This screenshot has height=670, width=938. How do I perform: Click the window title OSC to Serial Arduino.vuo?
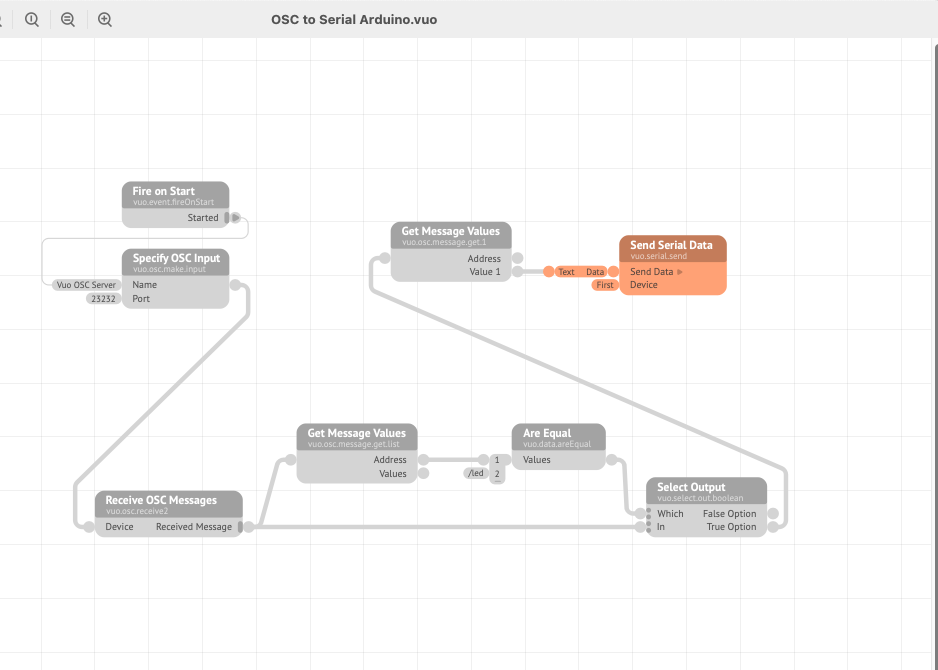(354, 19)
